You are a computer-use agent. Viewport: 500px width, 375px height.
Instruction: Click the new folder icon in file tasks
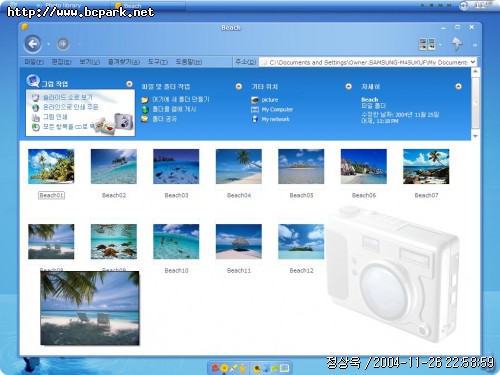point(145,100)
